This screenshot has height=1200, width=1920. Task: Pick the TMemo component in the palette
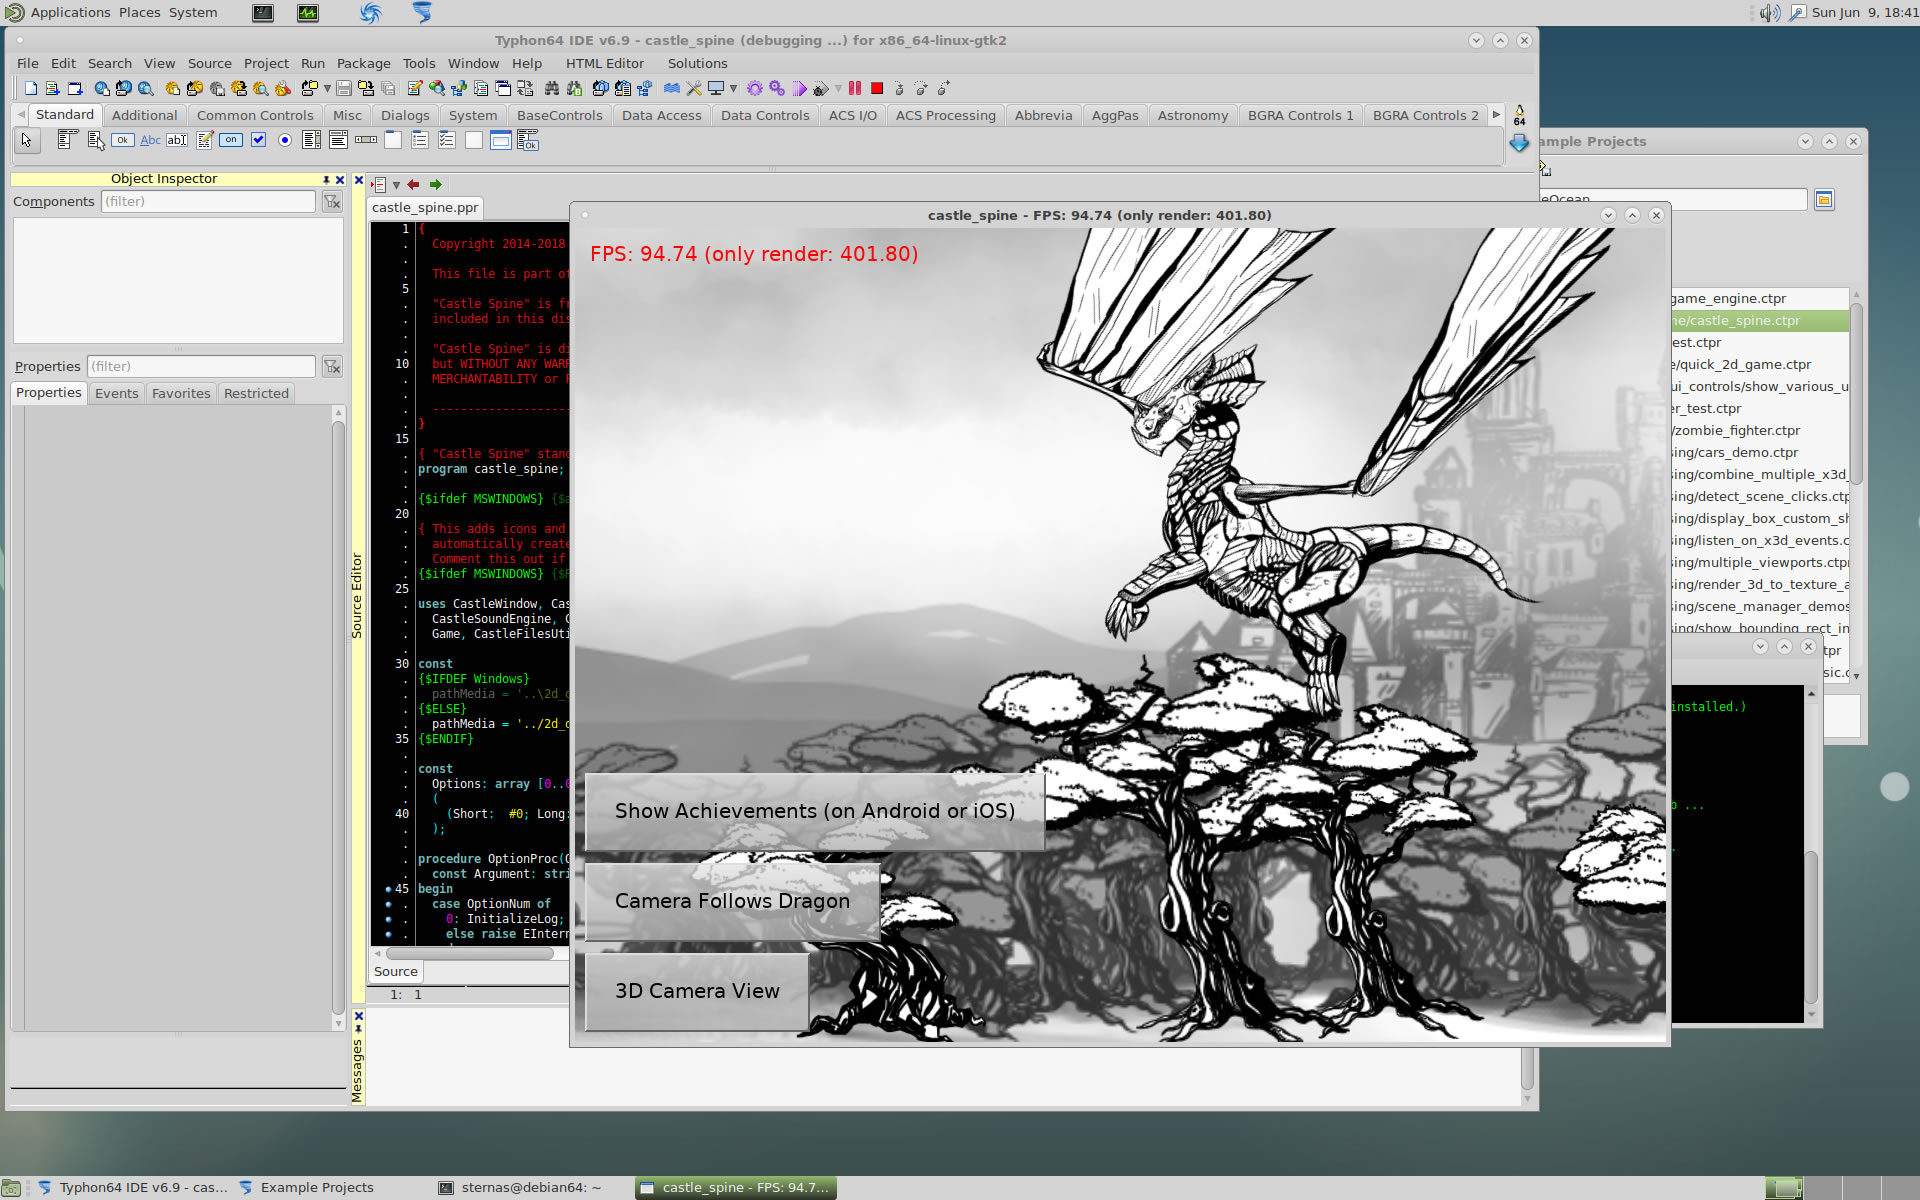204,140
